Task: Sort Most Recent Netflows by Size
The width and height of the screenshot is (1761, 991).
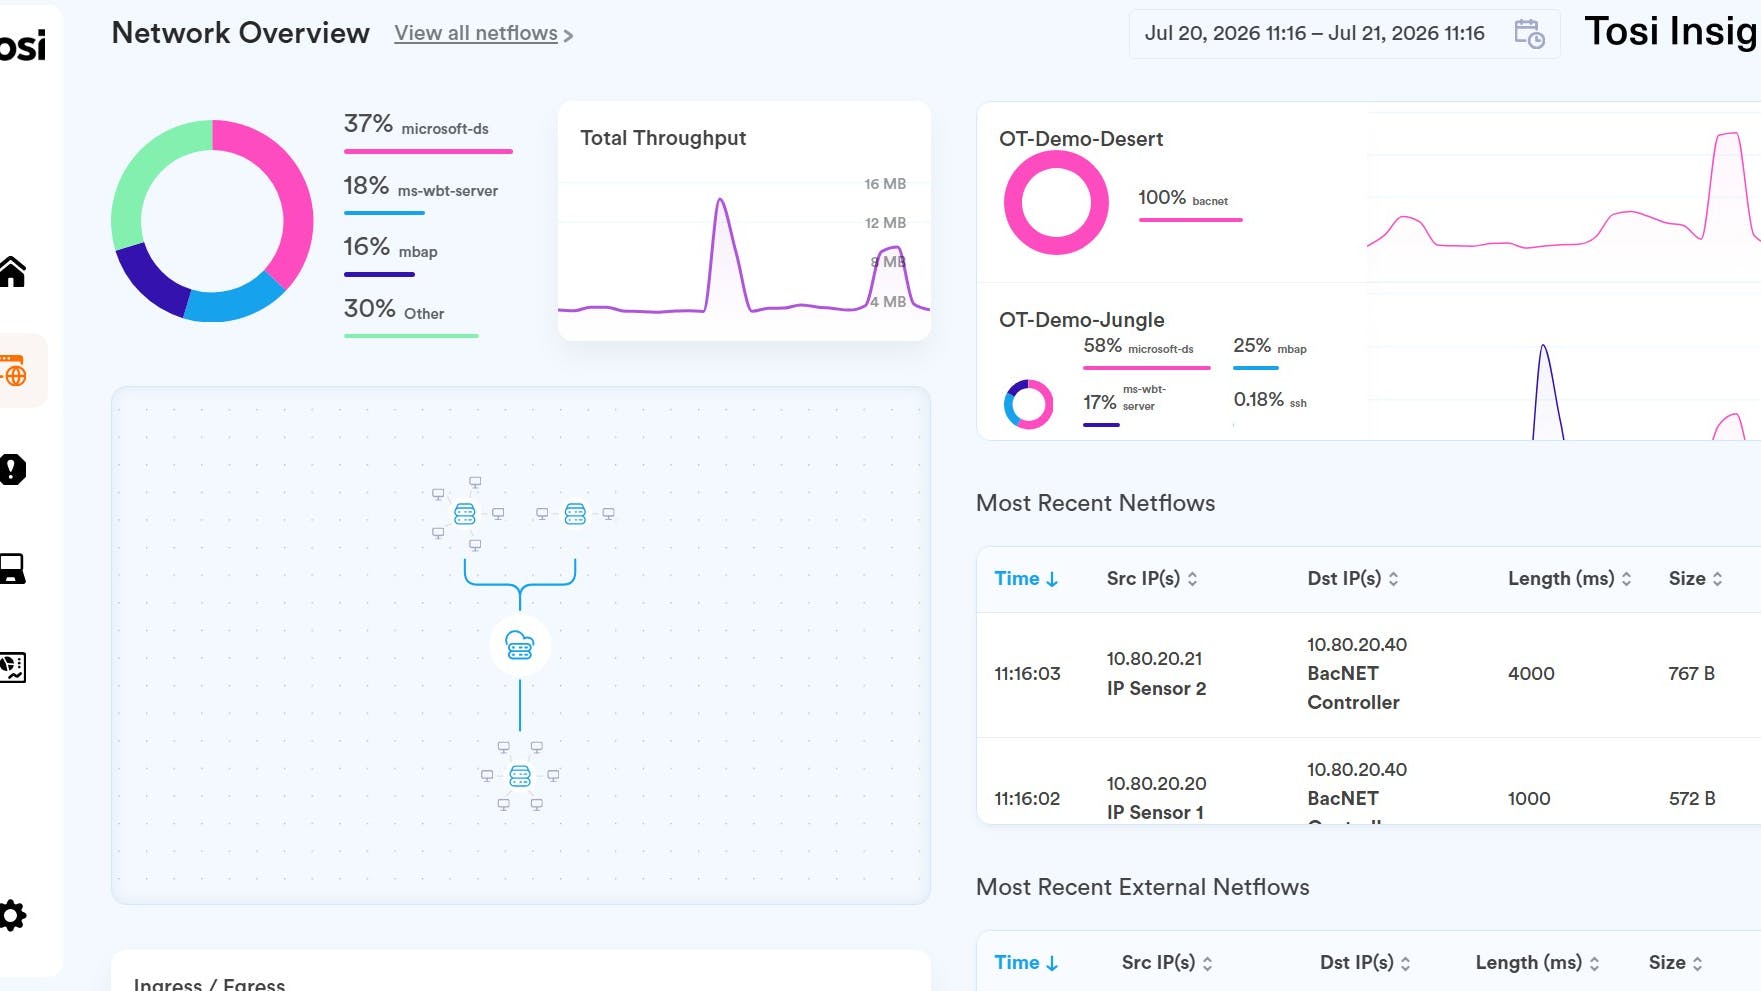Action: (1696, 578)
